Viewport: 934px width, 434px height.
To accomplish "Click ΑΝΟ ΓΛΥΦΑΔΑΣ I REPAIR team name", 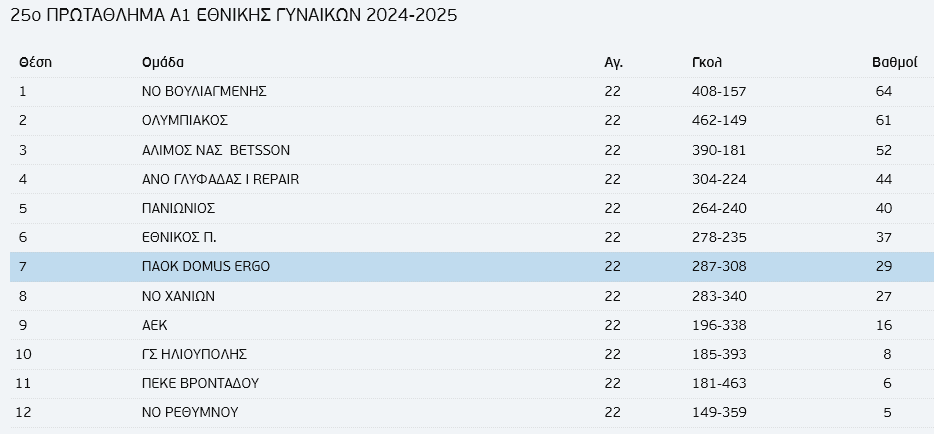I will click(220, 179).
